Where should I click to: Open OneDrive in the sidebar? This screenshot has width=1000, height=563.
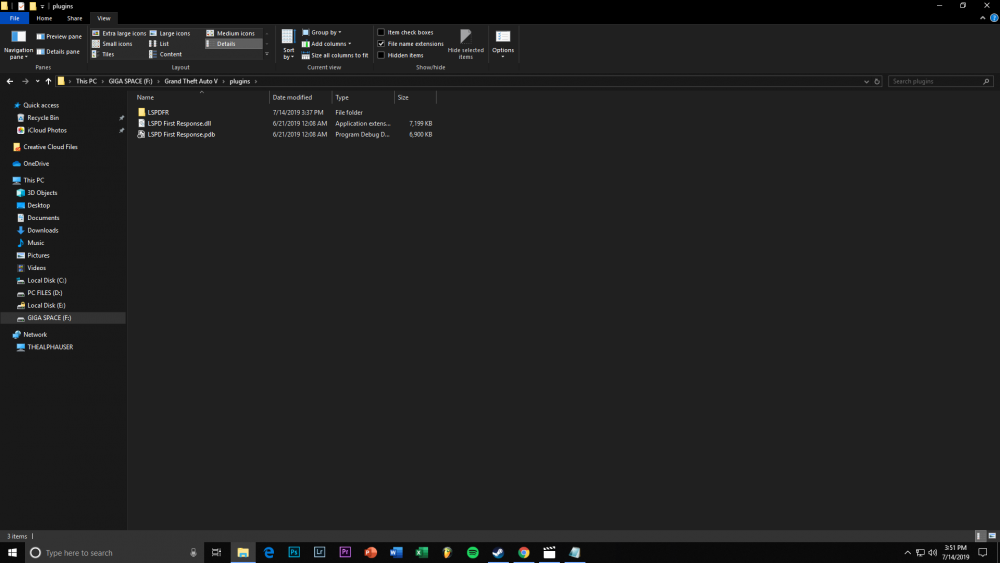point(36,164)
